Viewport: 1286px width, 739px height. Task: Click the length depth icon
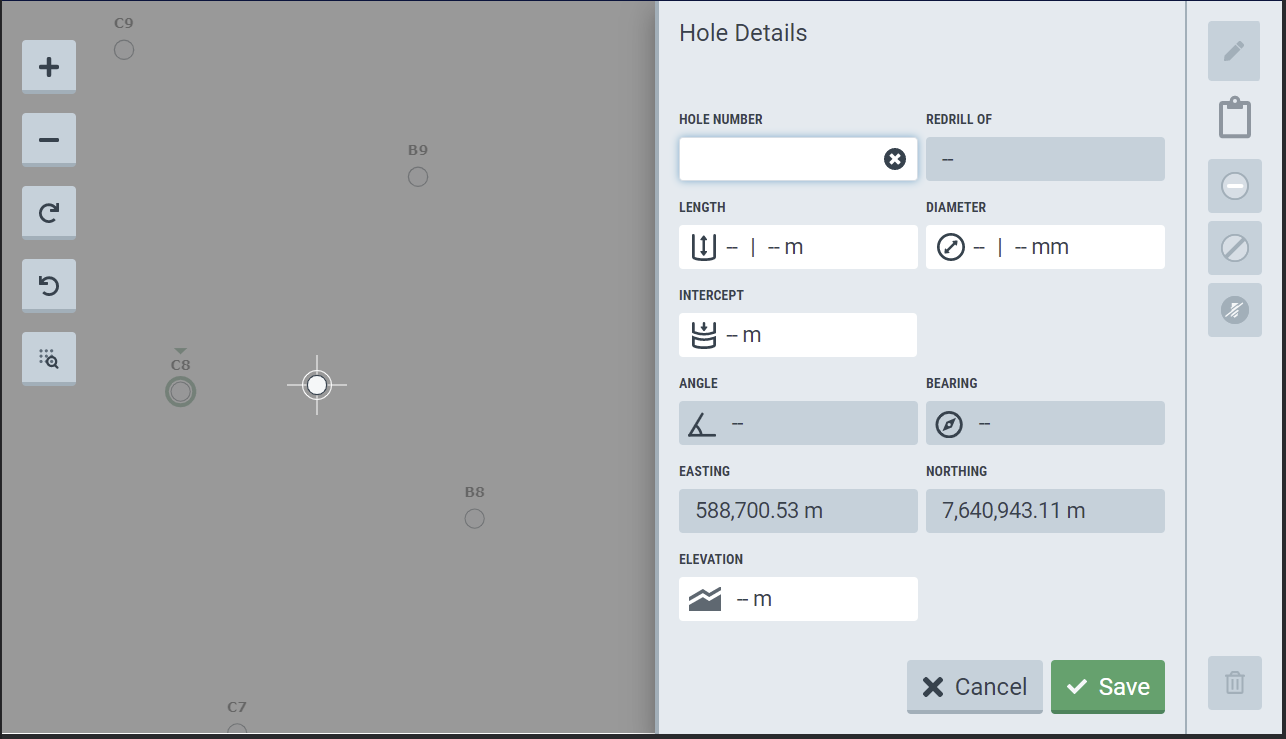704,247
